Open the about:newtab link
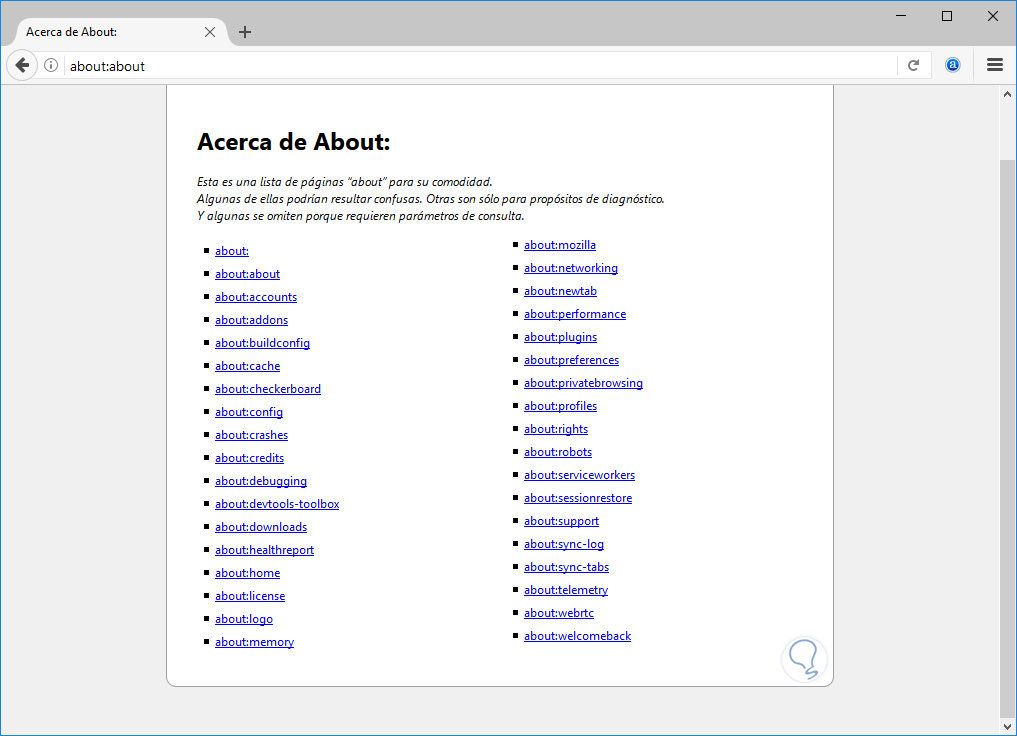The width and height of the screenshot is (1017, 736). [560, 291]
